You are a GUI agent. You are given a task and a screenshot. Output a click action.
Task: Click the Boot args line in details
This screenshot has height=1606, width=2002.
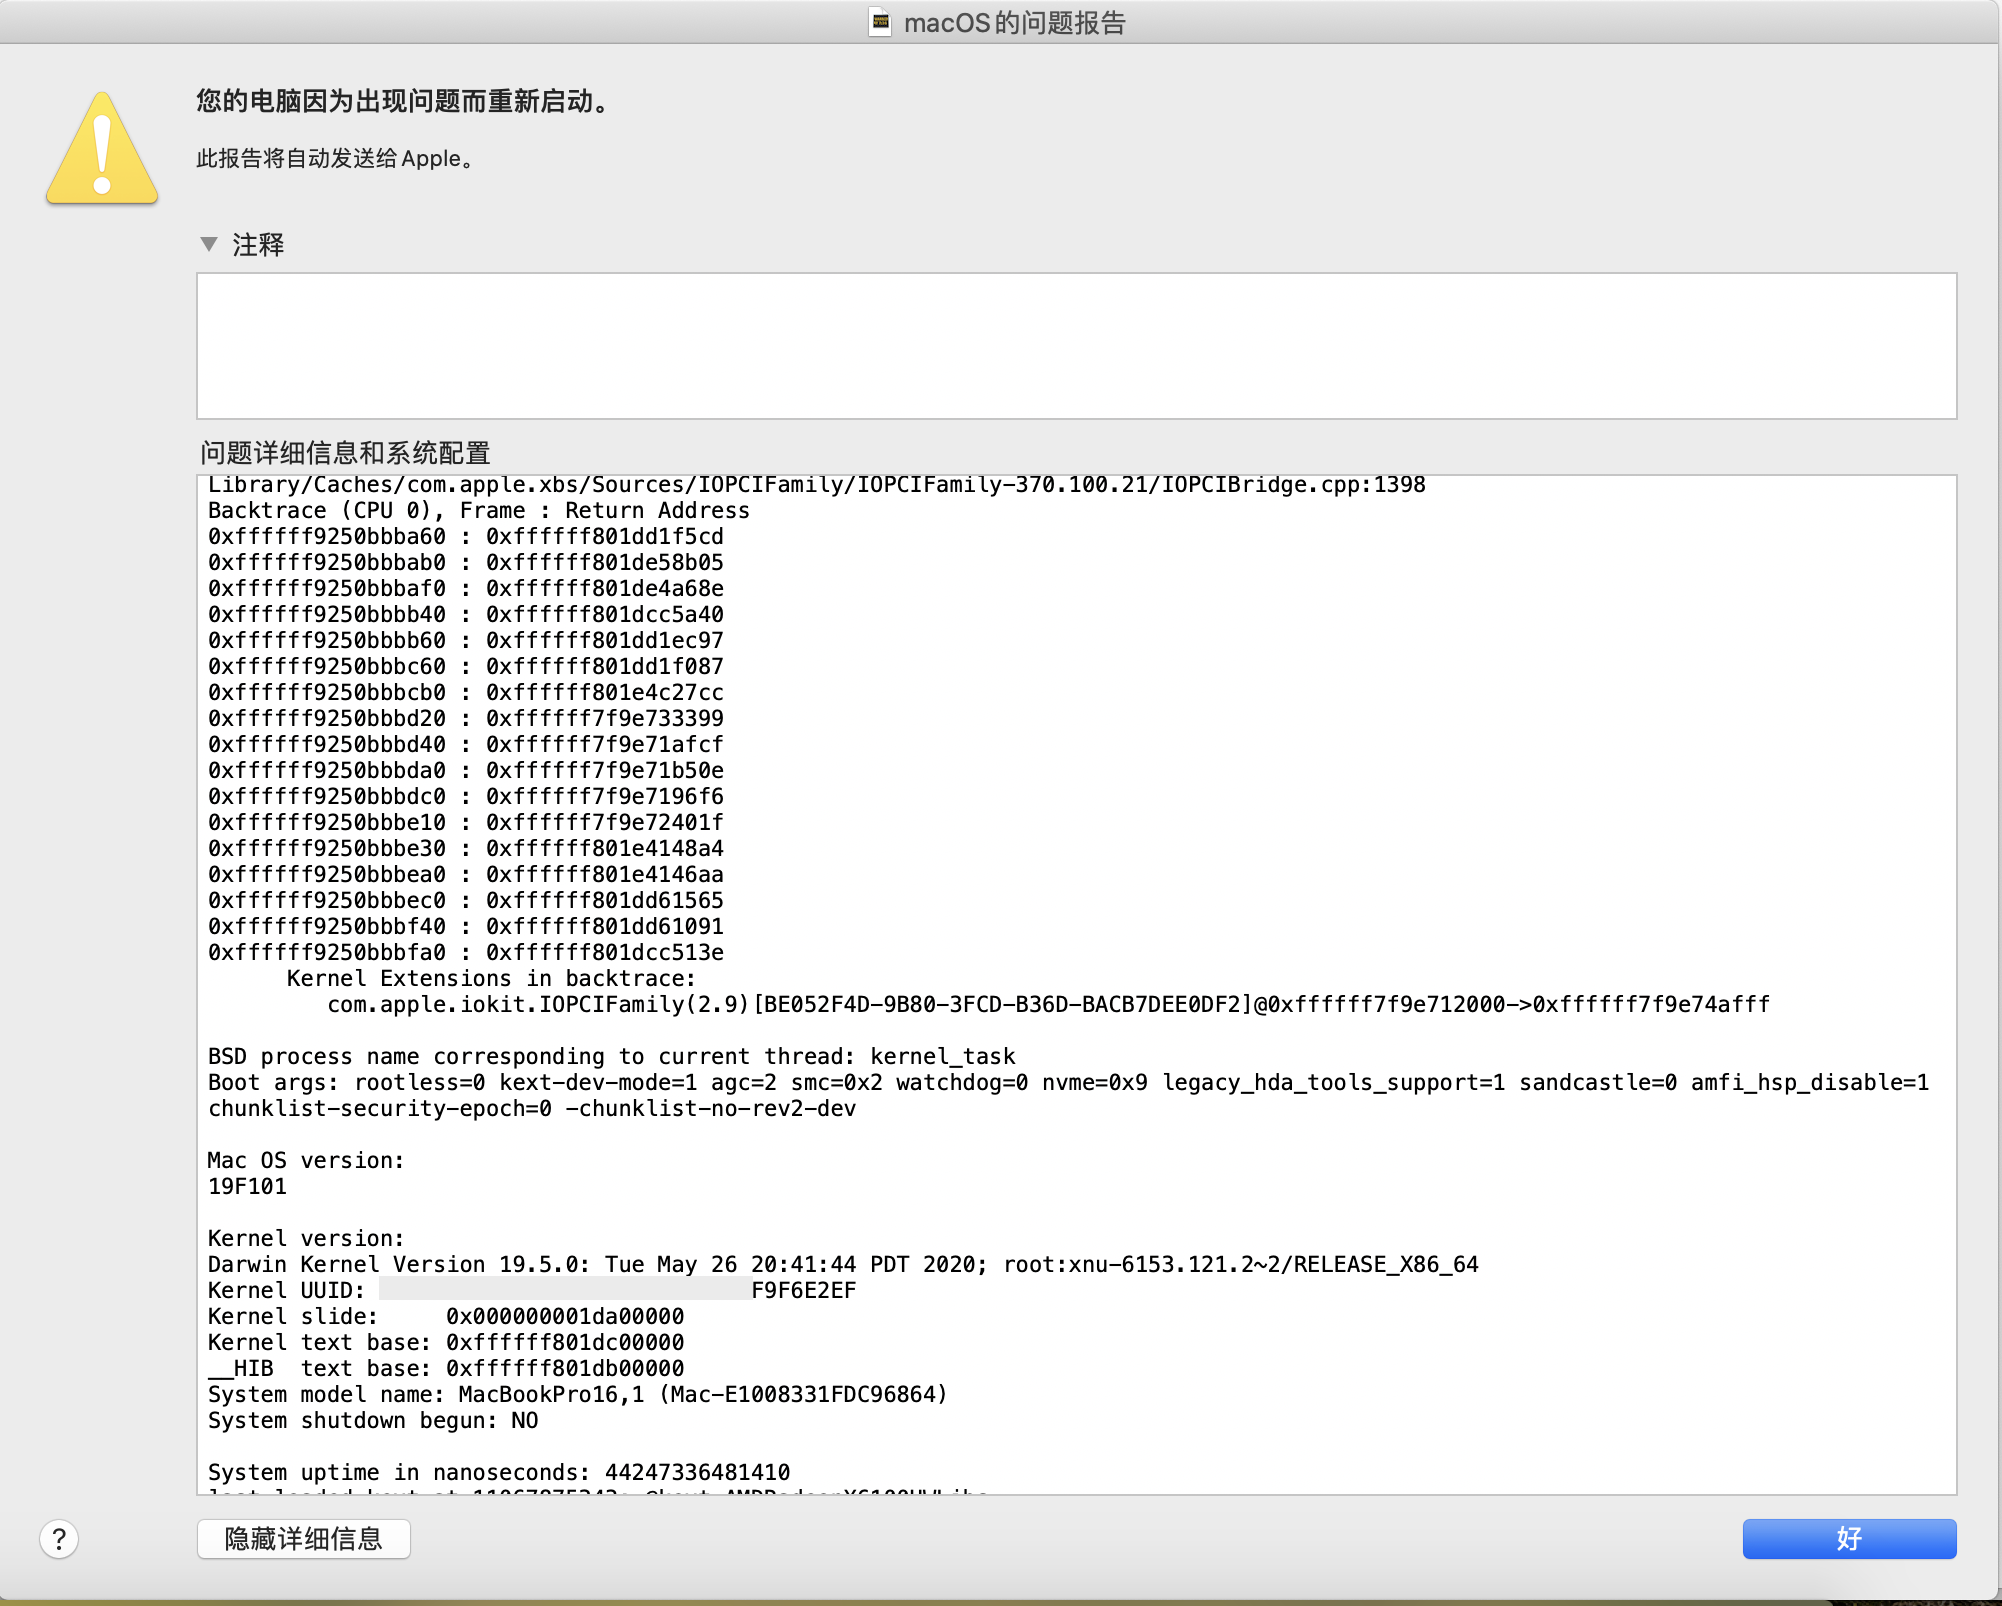click(x=1067, y=1083)
